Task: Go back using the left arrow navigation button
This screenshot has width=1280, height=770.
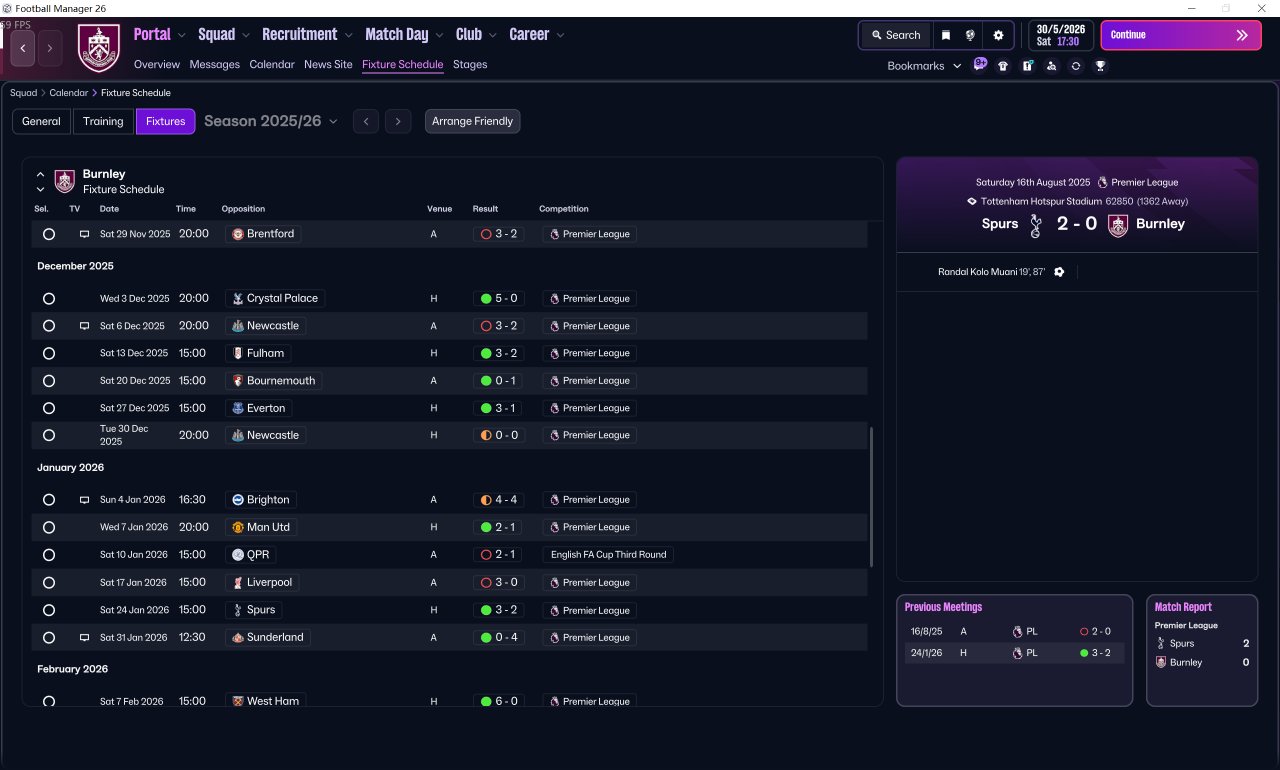Action: pos(23,48)
